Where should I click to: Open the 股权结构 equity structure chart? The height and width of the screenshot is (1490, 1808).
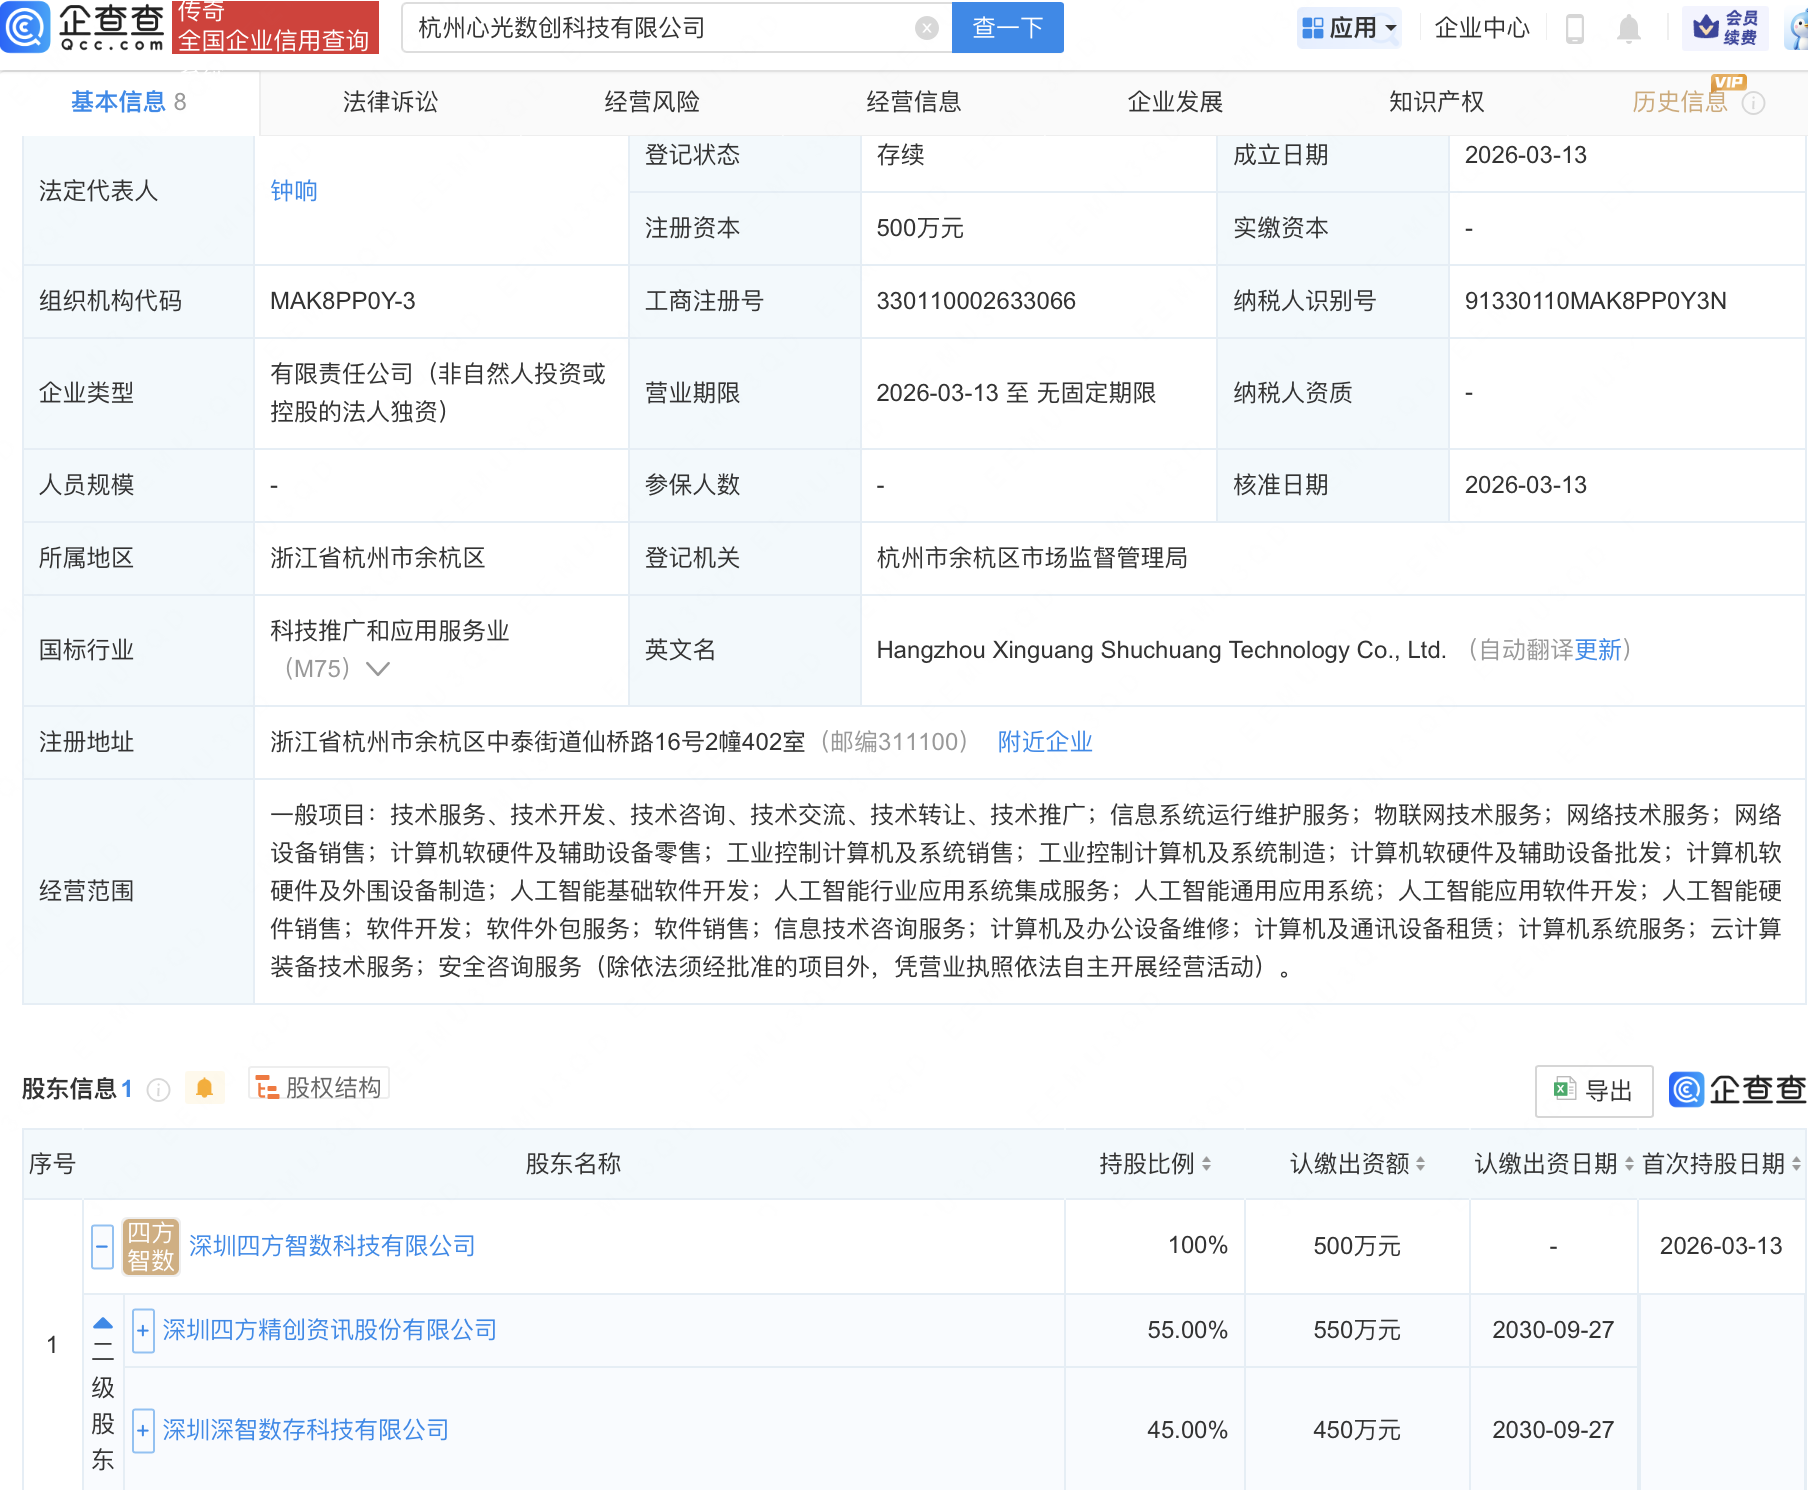318,1086
